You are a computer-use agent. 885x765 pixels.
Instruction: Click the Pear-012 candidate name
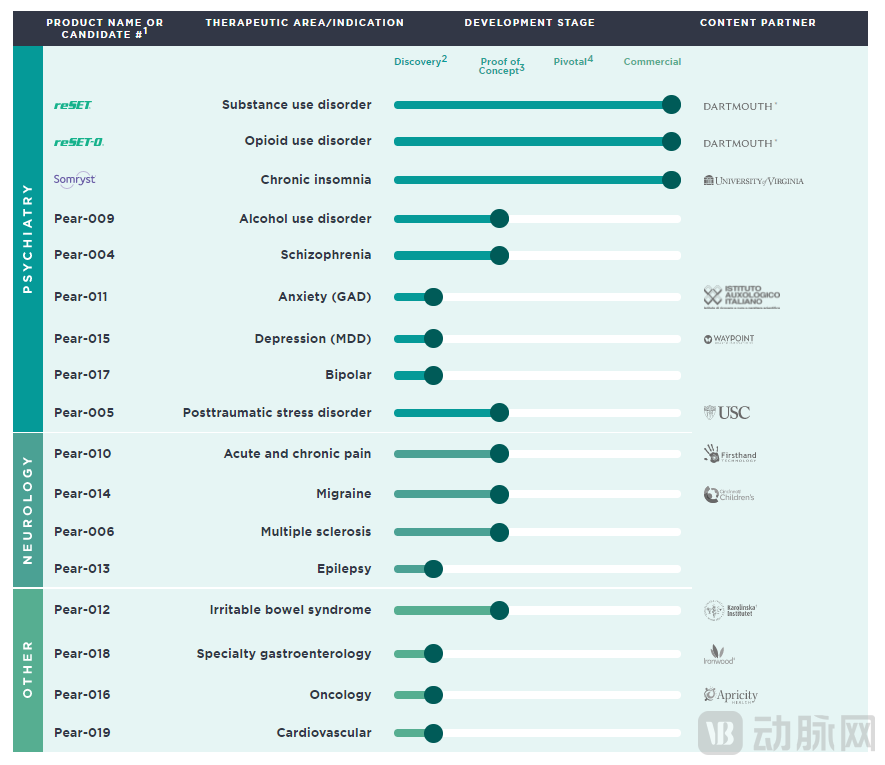click(x=82, y=610)
